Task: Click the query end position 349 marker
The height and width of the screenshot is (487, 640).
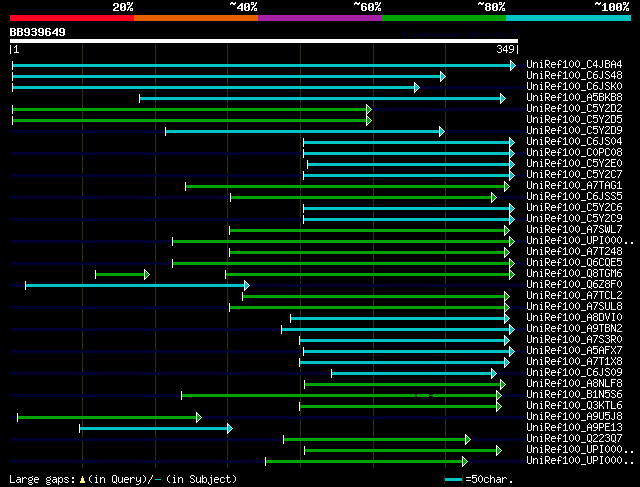Action: tap(507, 49)
